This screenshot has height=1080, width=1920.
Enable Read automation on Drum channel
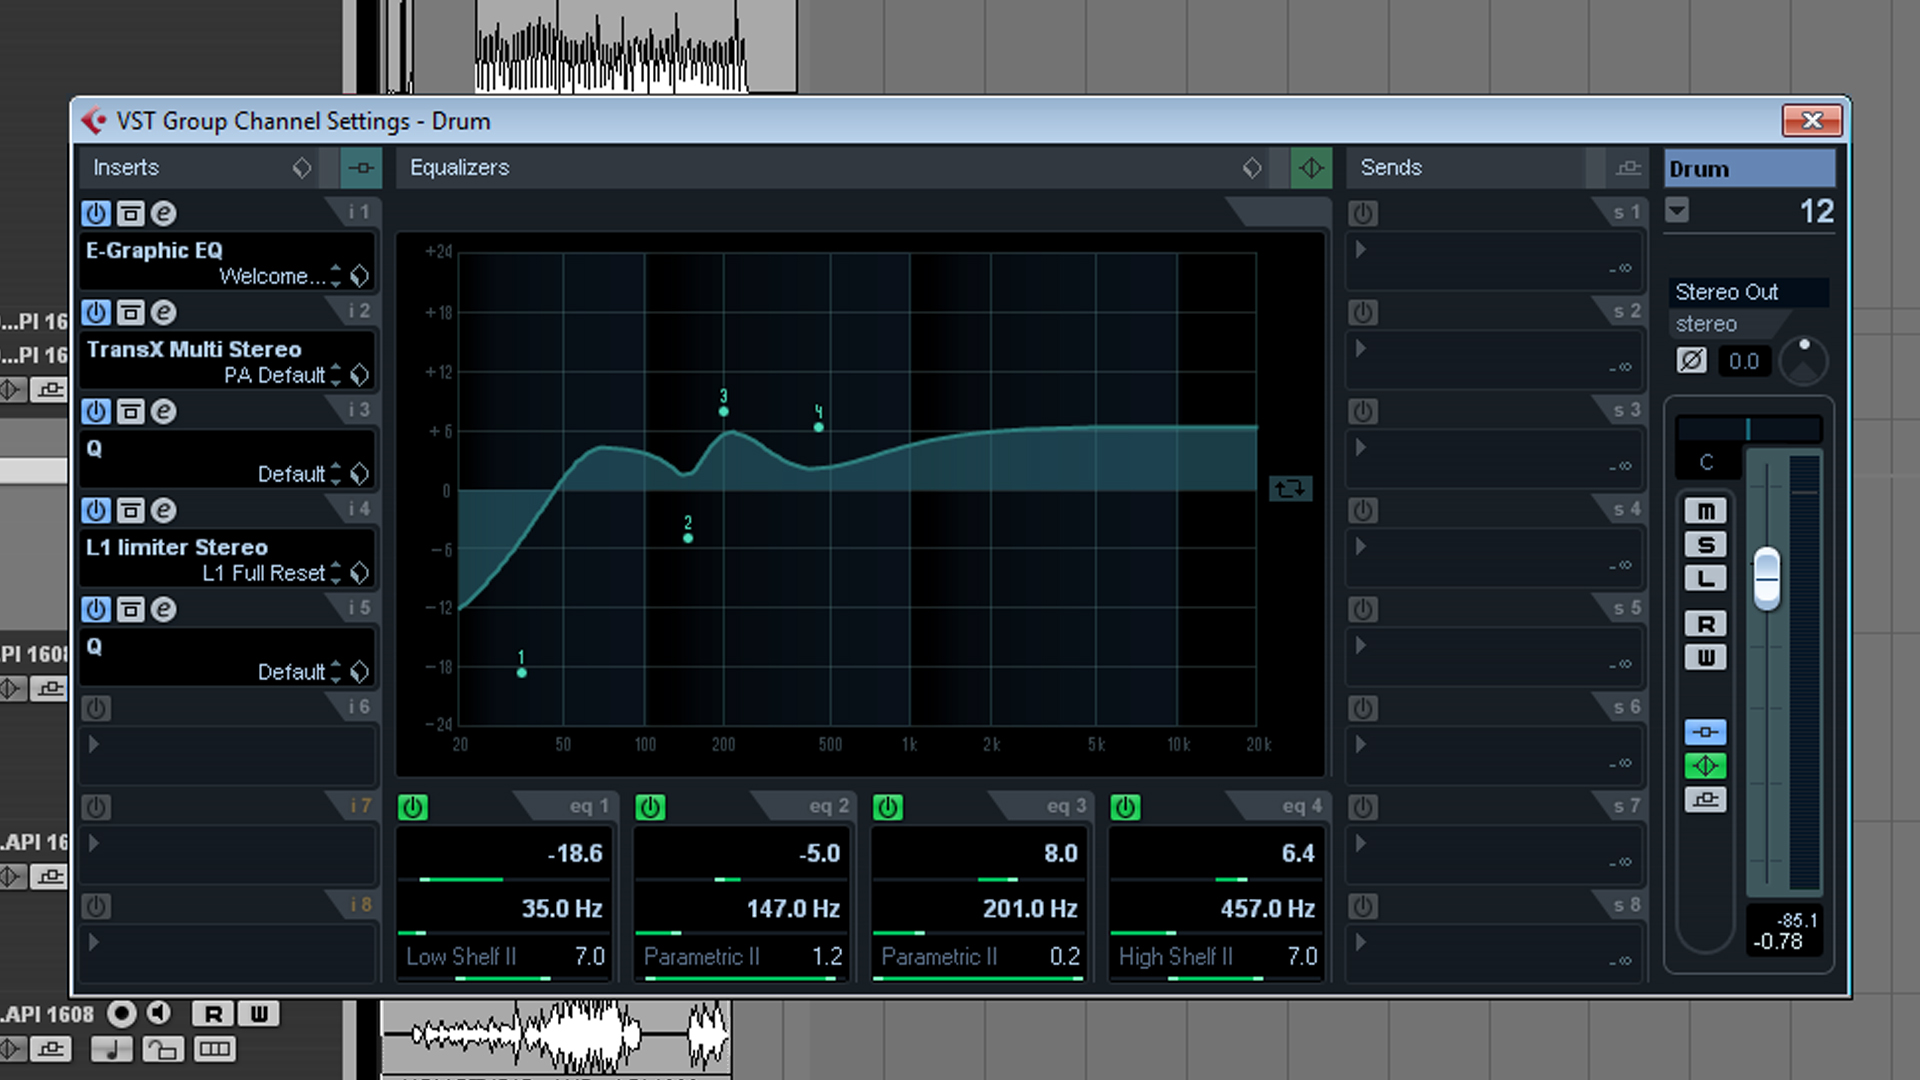1706,624
